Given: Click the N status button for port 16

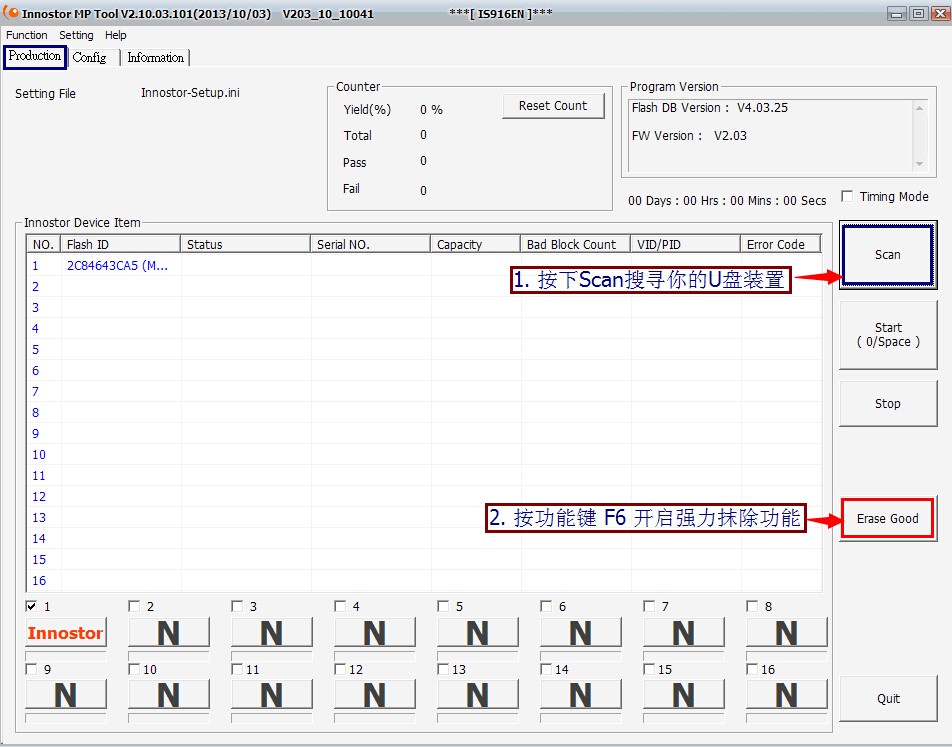Looking at the screenshot, I should [786, 694].
